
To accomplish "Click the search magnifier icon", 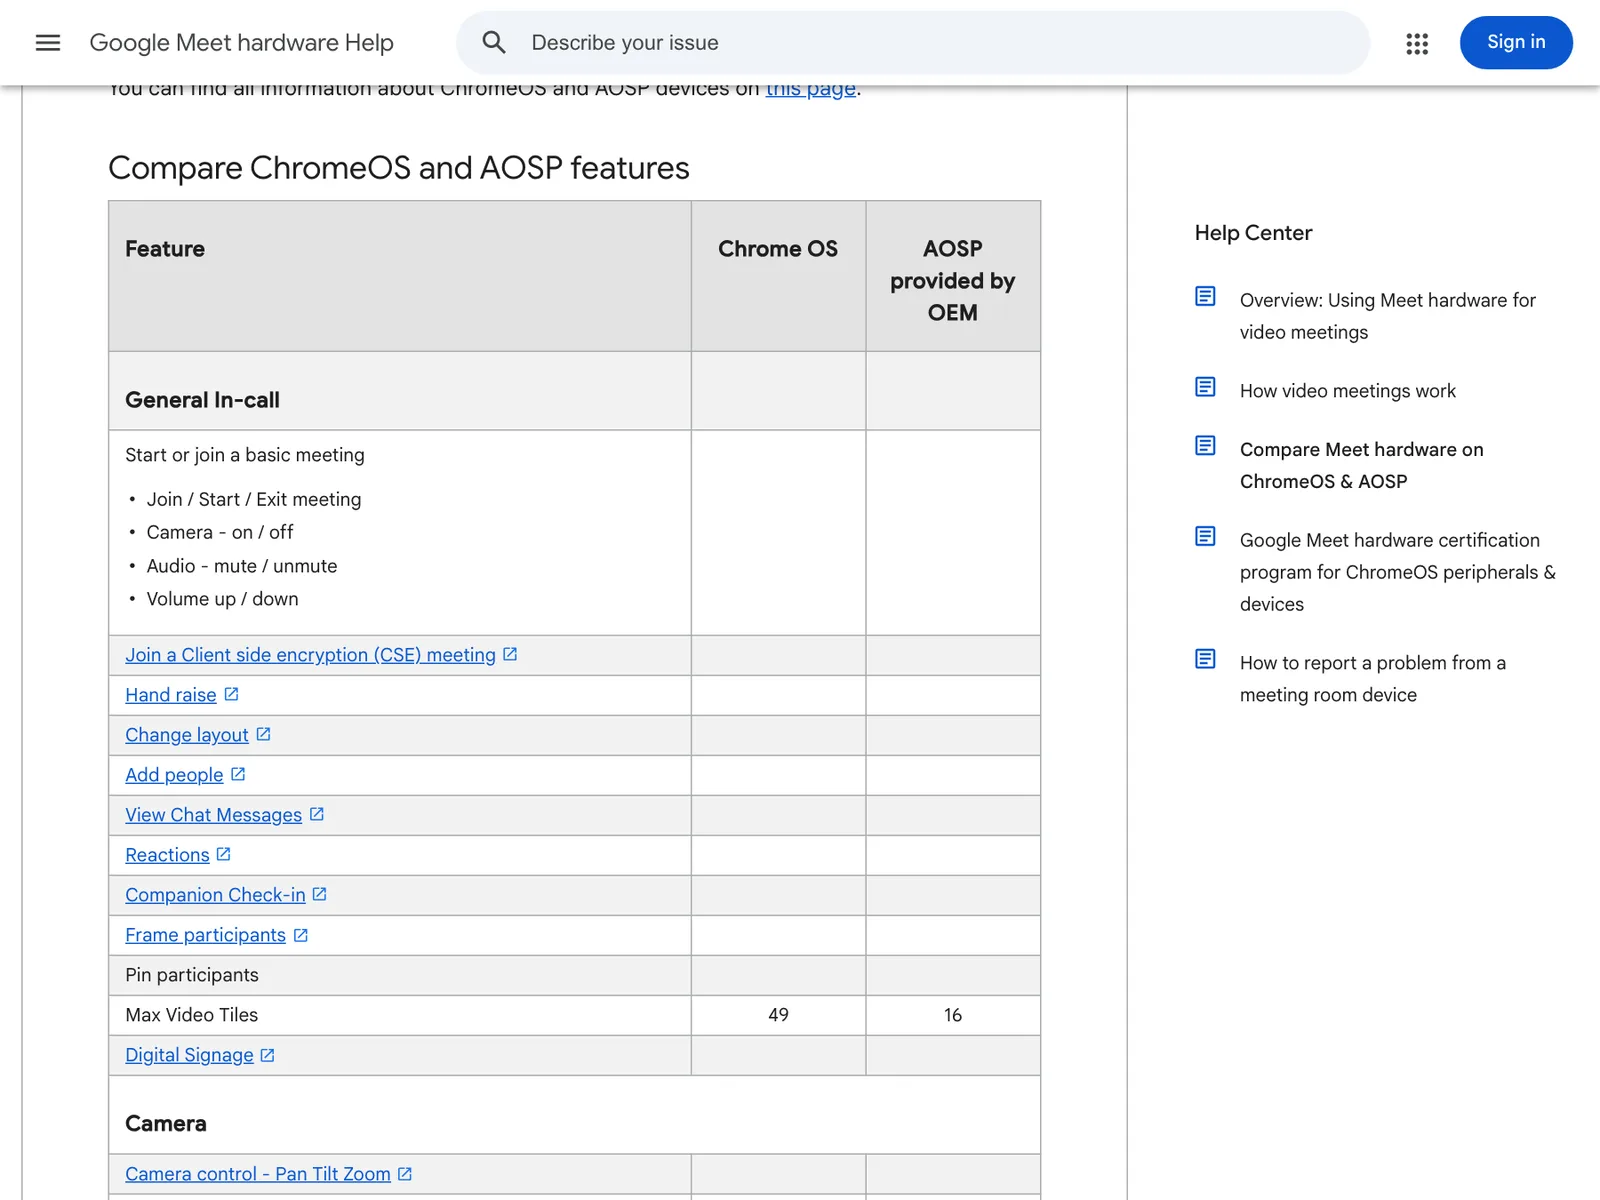I will coord(494,42).
